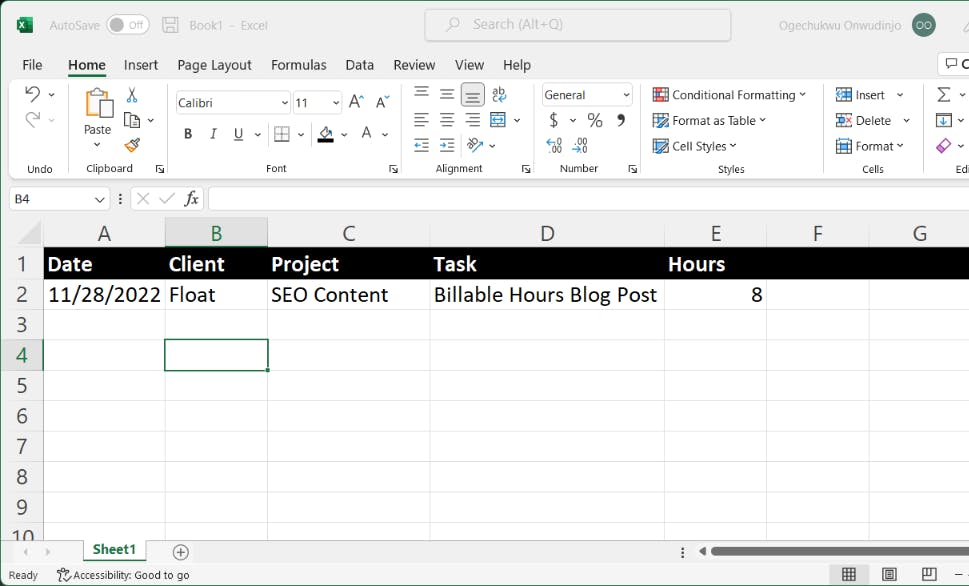Open the Calibri font name dropdown
Image resolution: width=969 pixels, height=586 pixels.
(284, 102)
